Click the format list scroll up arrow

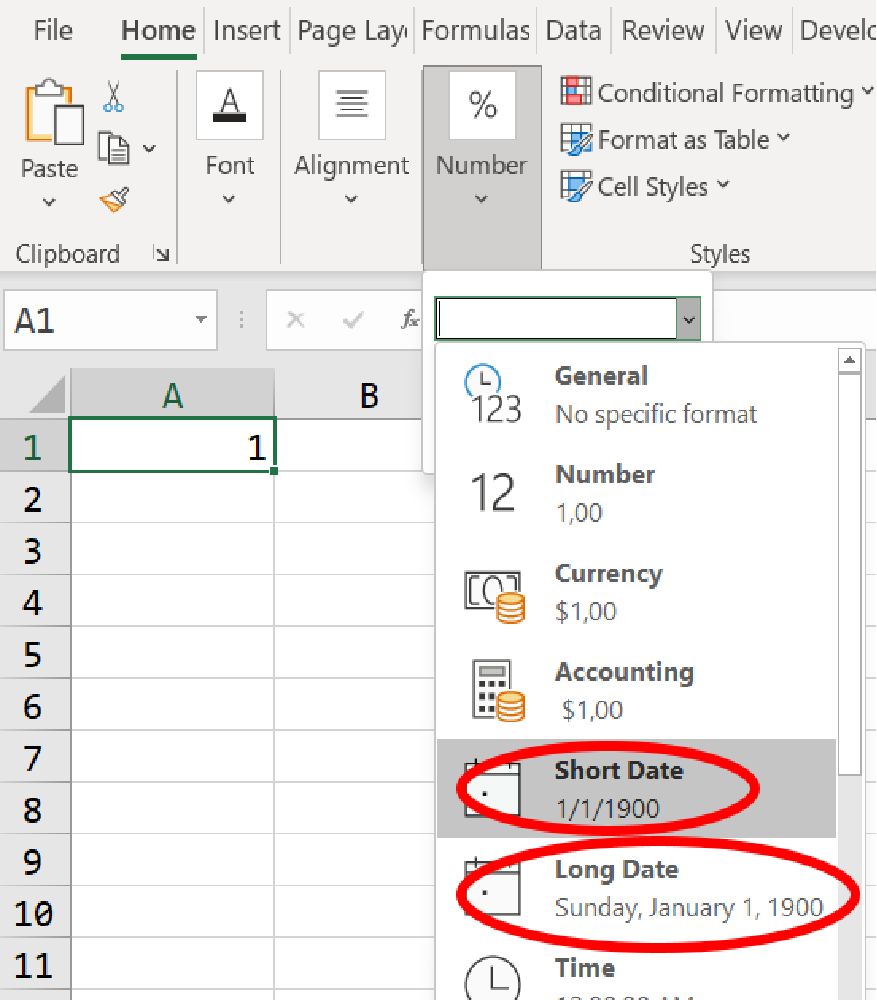click(x=850, y=361)
